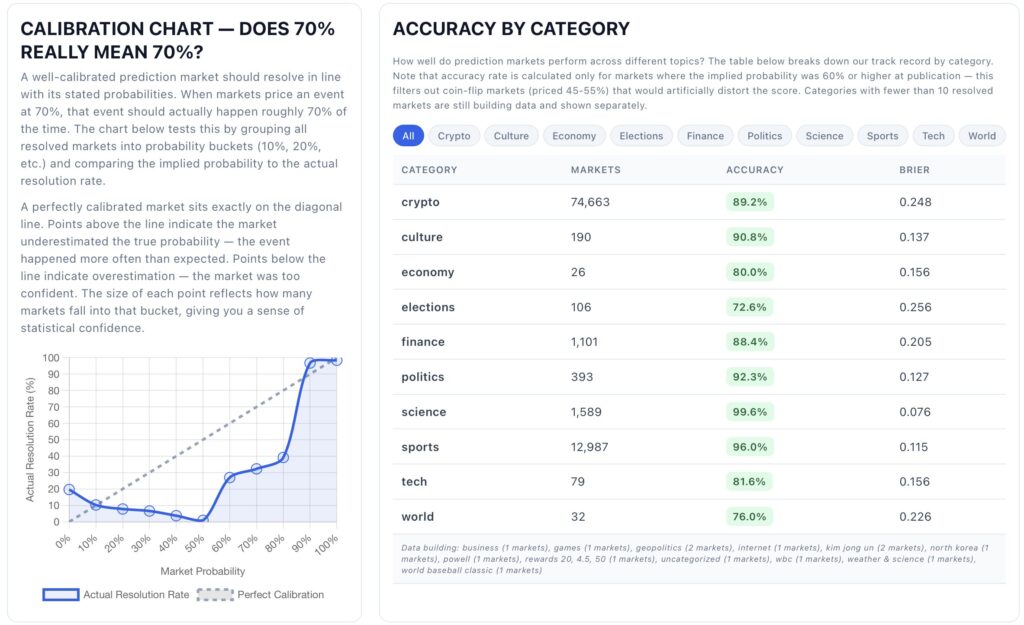Click the science accuracy badge 99.6%

750,412
